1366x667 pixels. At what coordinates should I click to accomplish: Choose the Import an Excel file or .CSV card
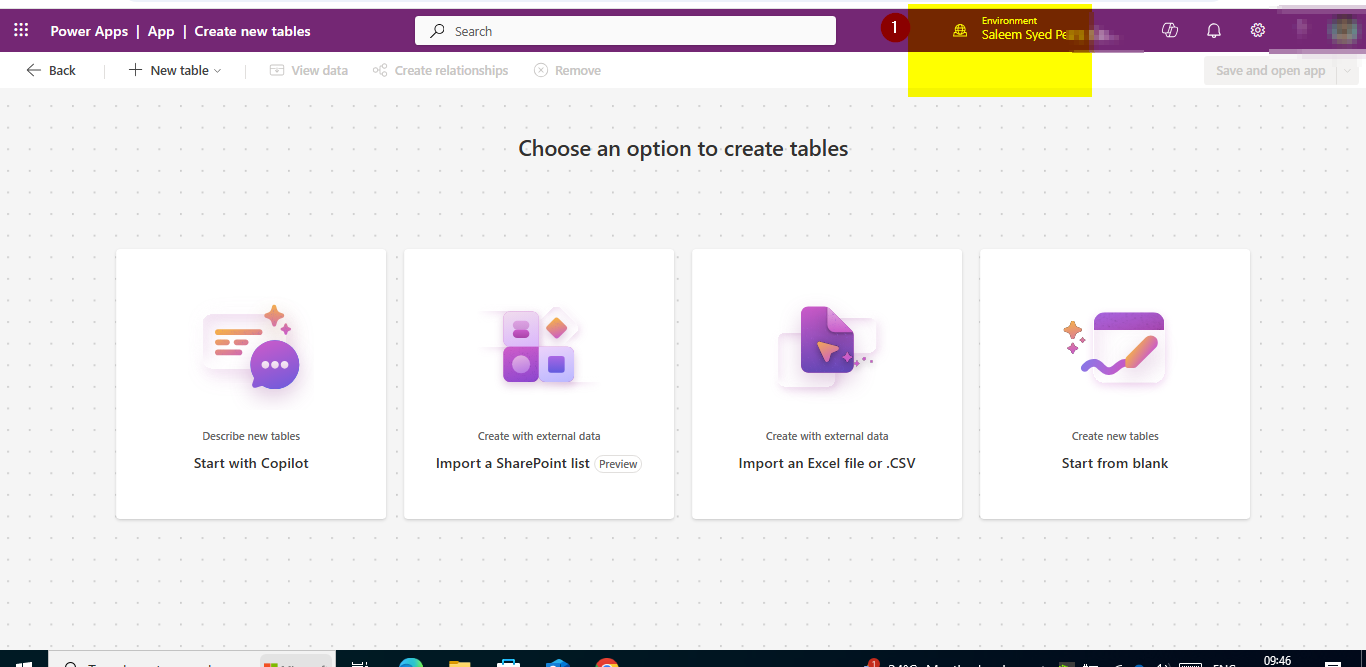tap(827, 384)
